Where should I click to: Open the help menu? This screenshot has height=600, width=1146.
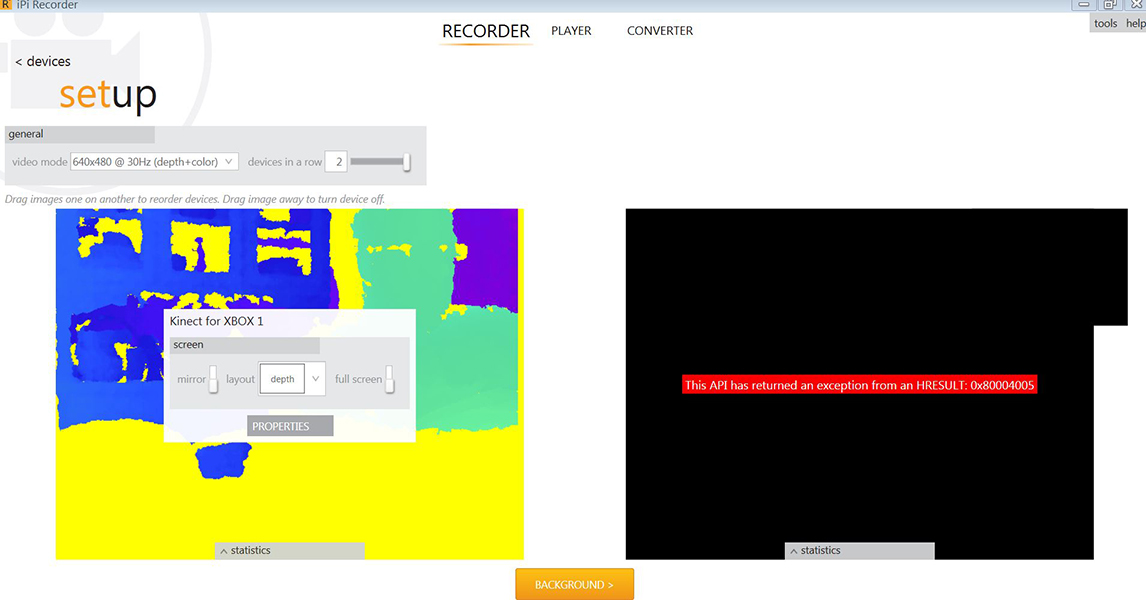click(1136, 23)
